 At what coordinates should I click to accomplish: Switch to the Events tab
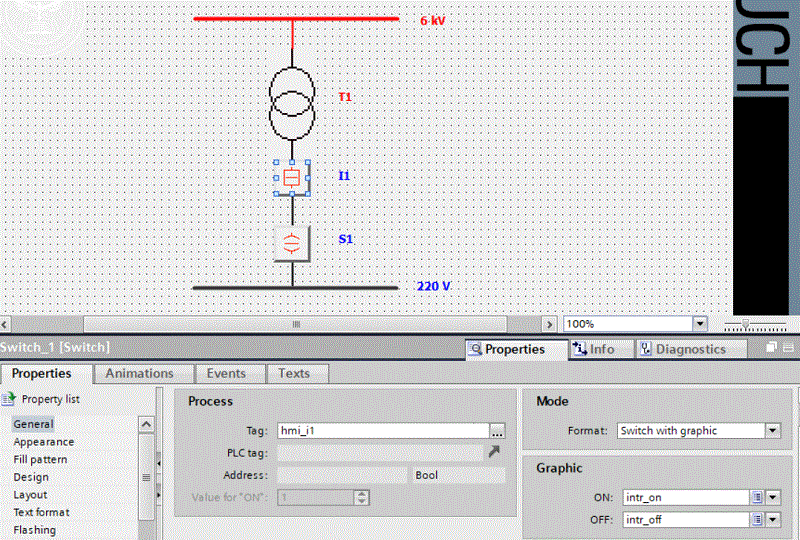coord(226,373)
